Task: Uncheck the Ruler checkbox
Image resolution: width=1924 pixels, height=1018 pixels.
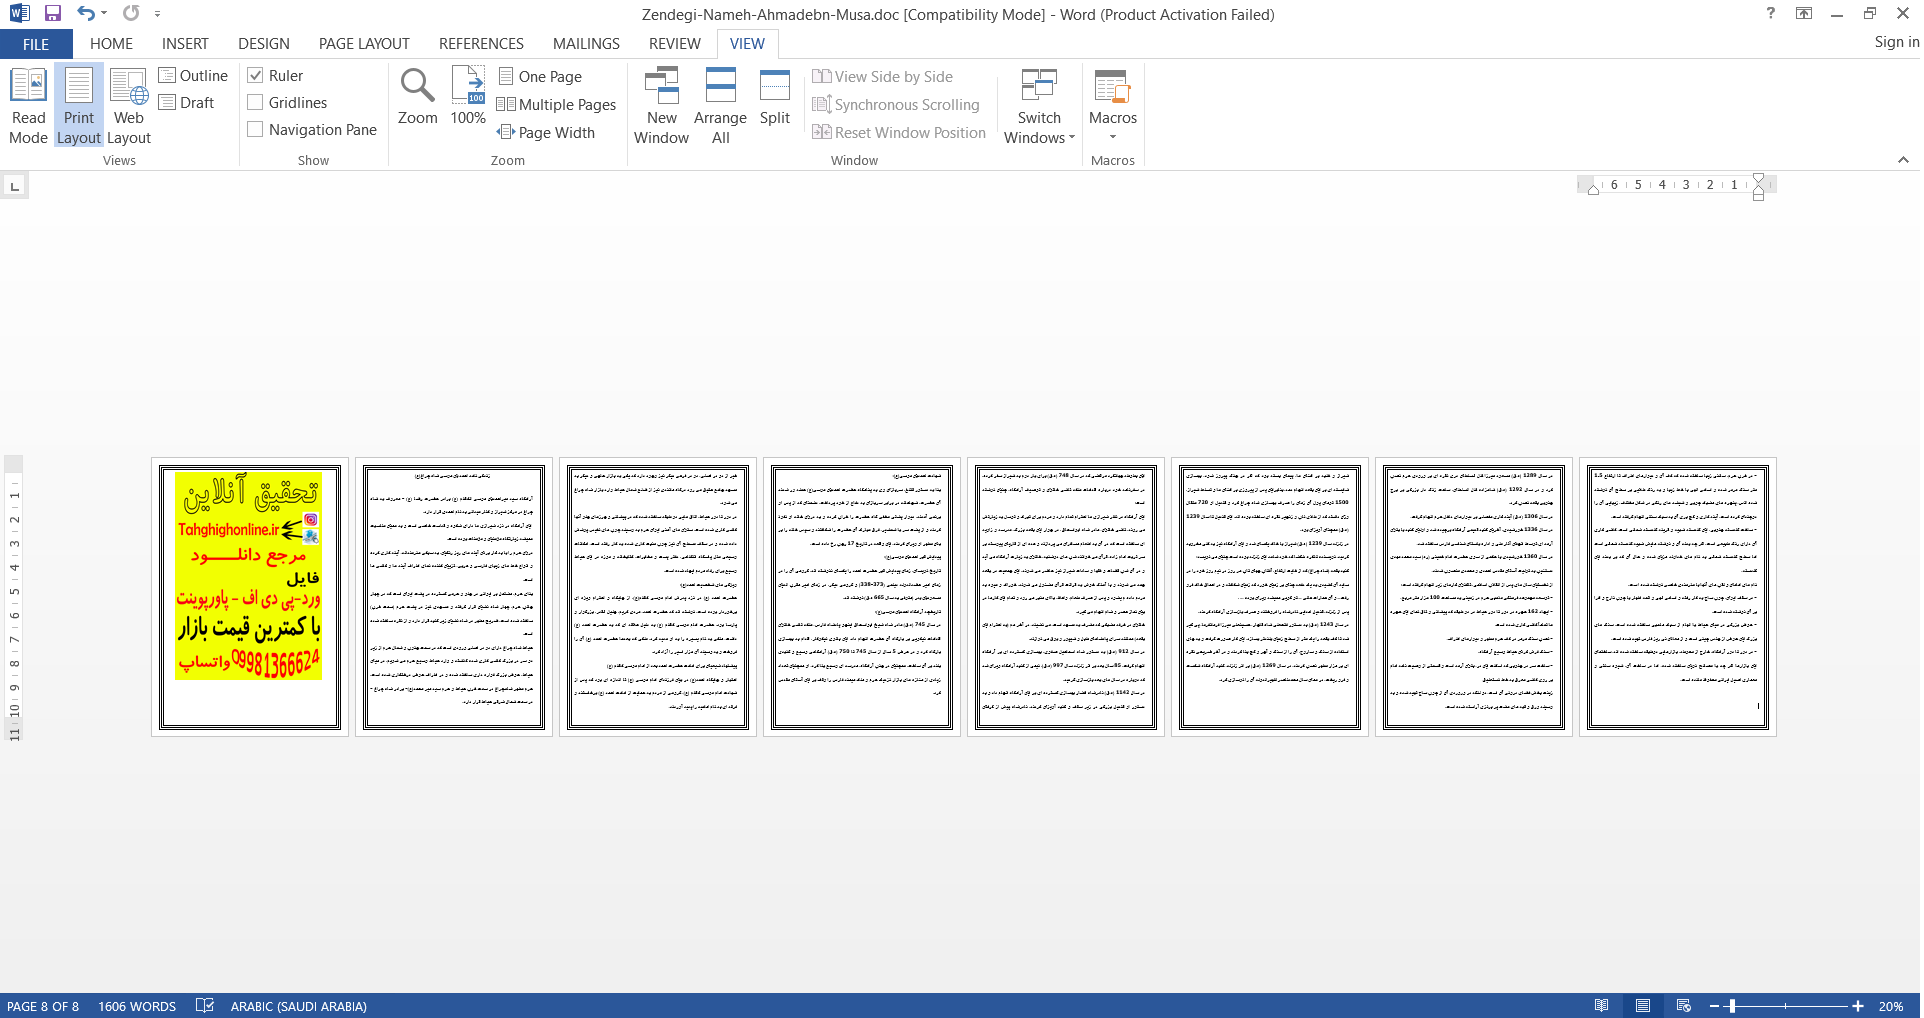Action: (x=255, y=76)
